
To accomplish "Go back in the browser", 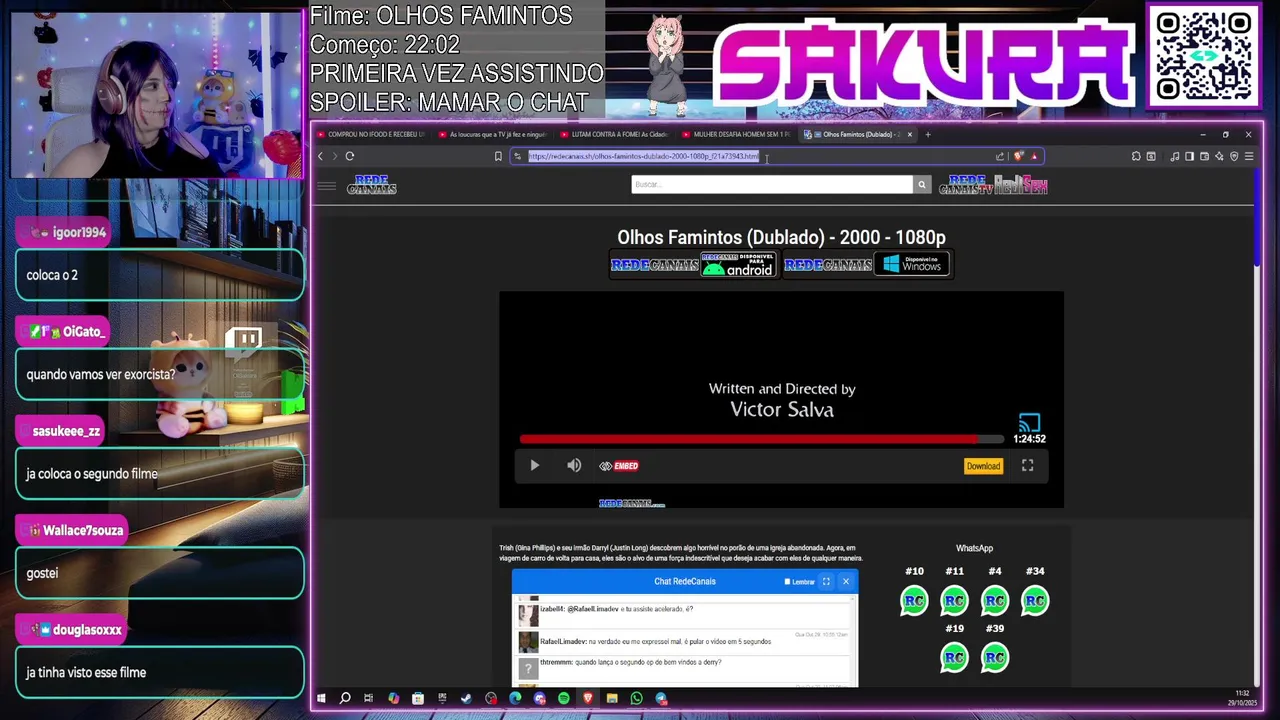I will [x=320, y=156].
